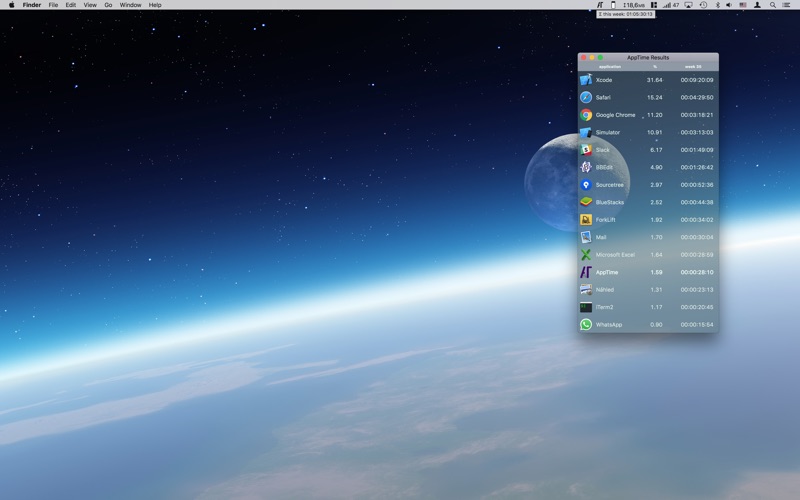Click the time 00:00:28:10
The width and height of the screenshot is (800, 500).
pyautogui.click(x=697, y=272)
